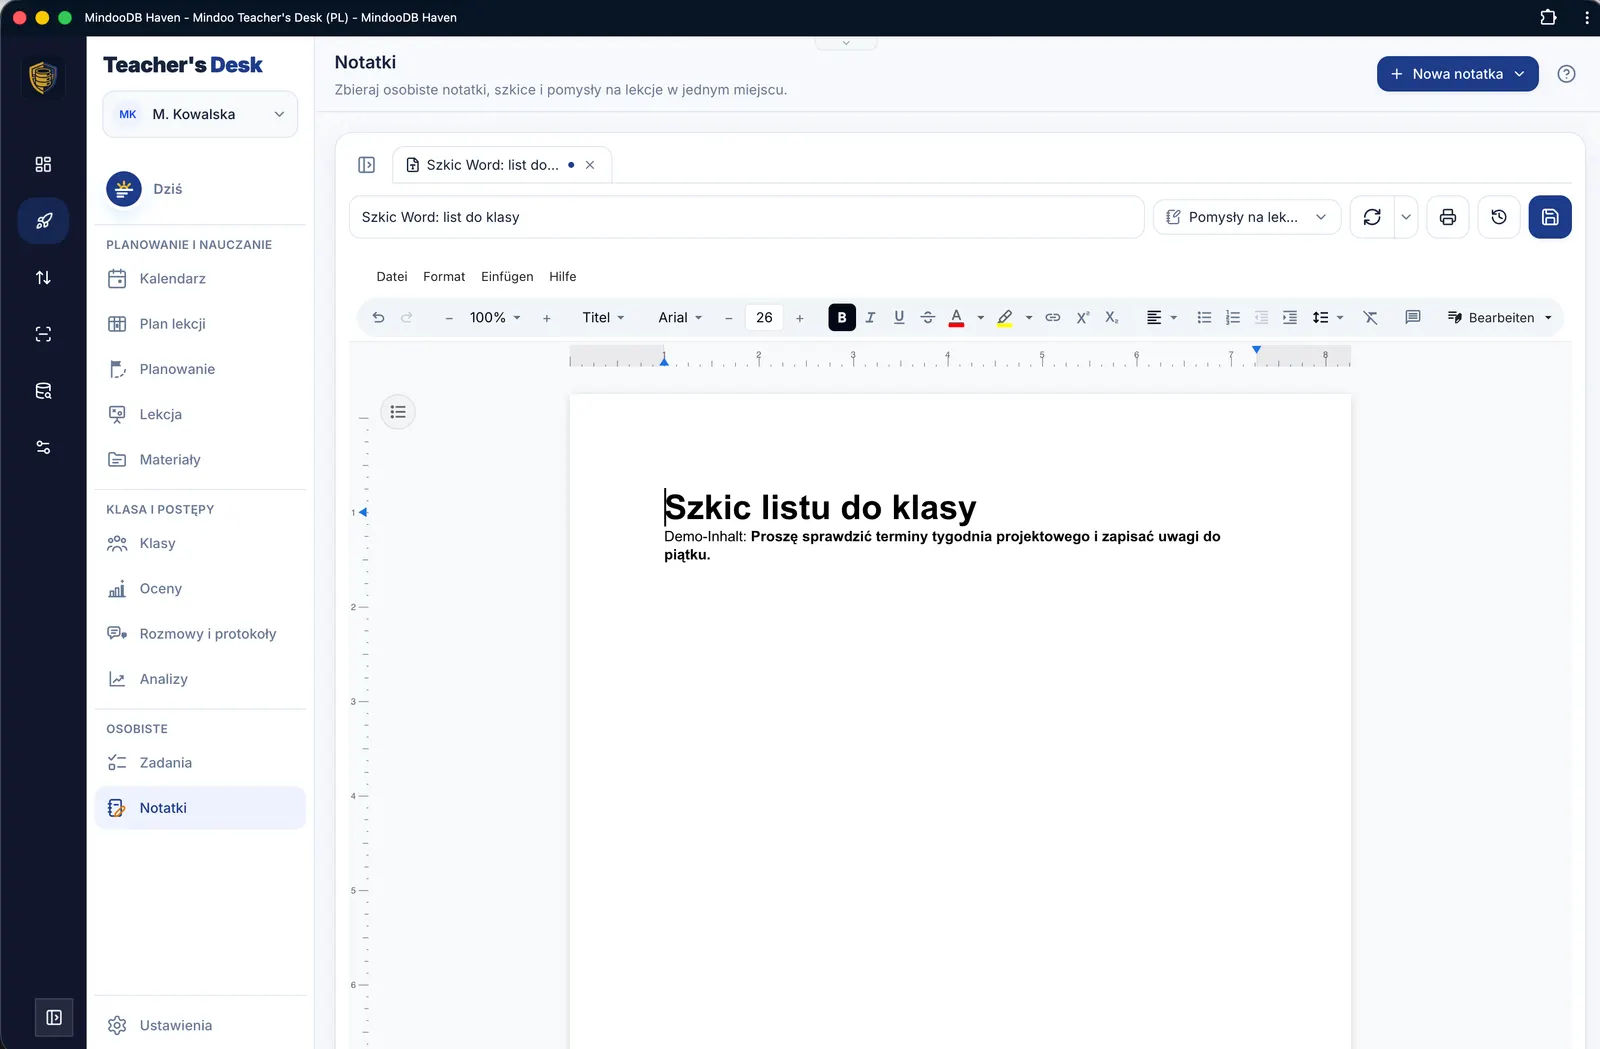Show the document outline

tap(398, 412)
